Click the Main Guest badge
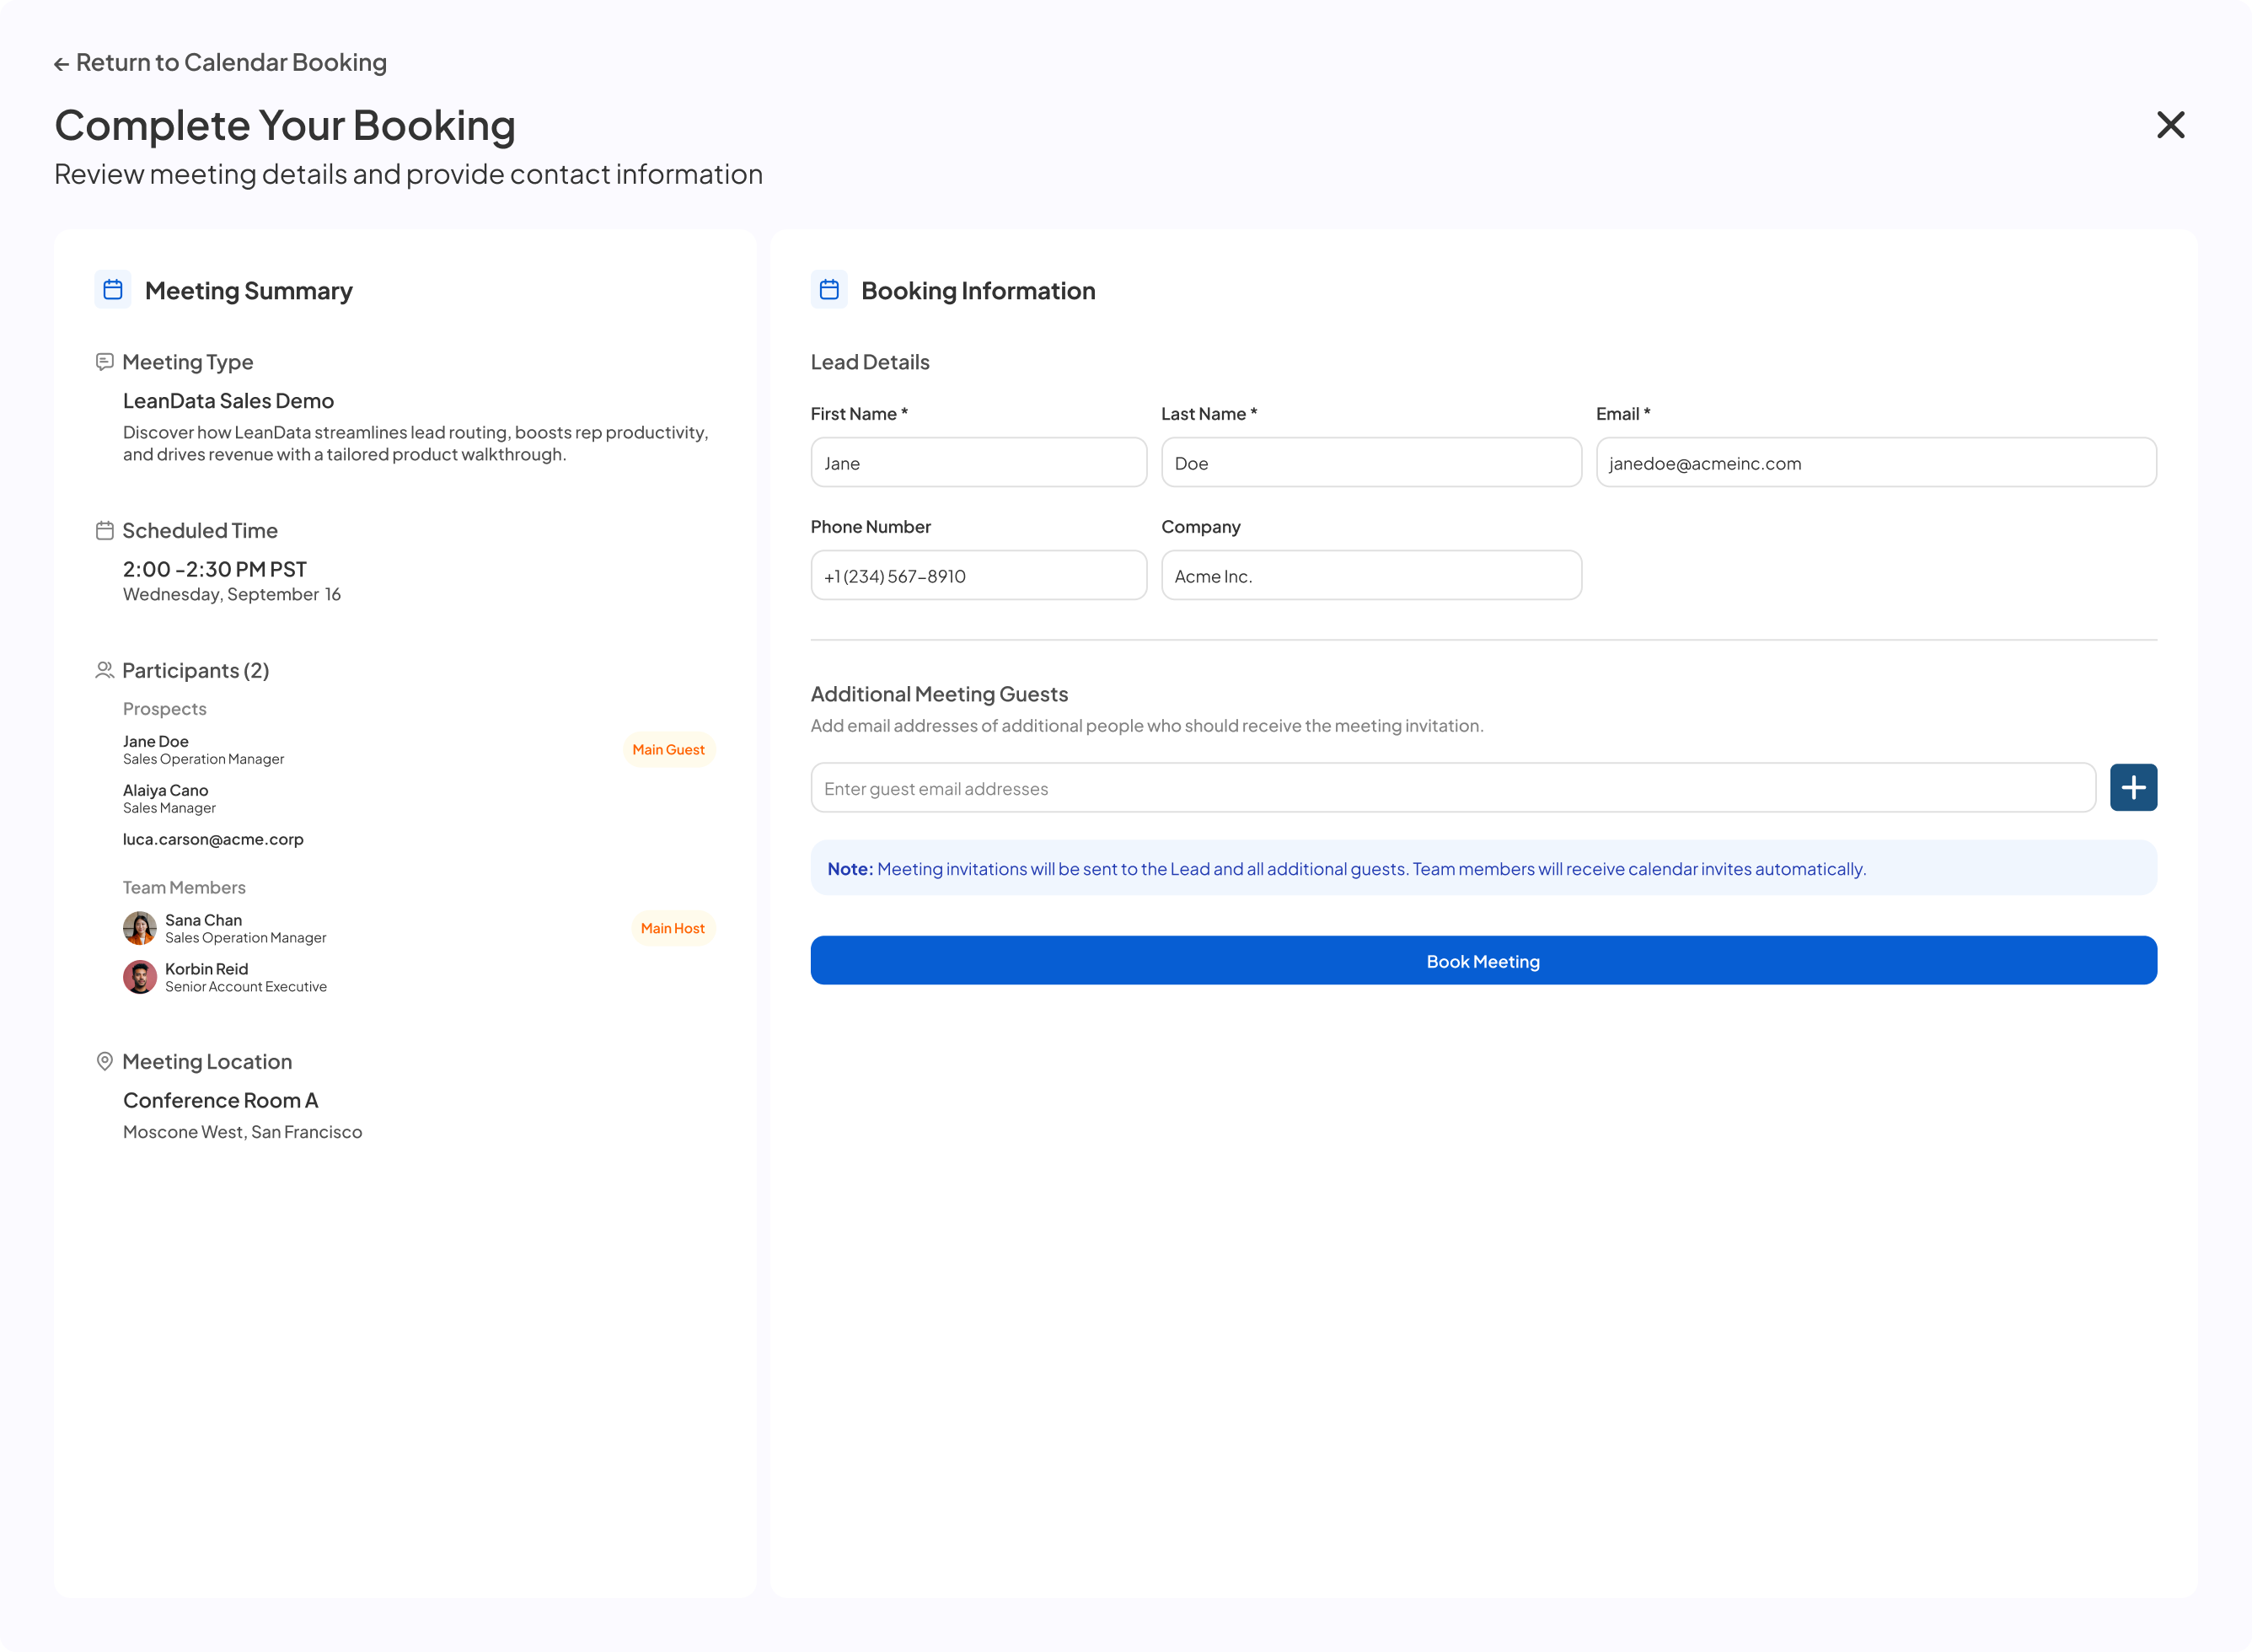The width and height of the screenshot is (2252, 1652). [x=668, y=750]
